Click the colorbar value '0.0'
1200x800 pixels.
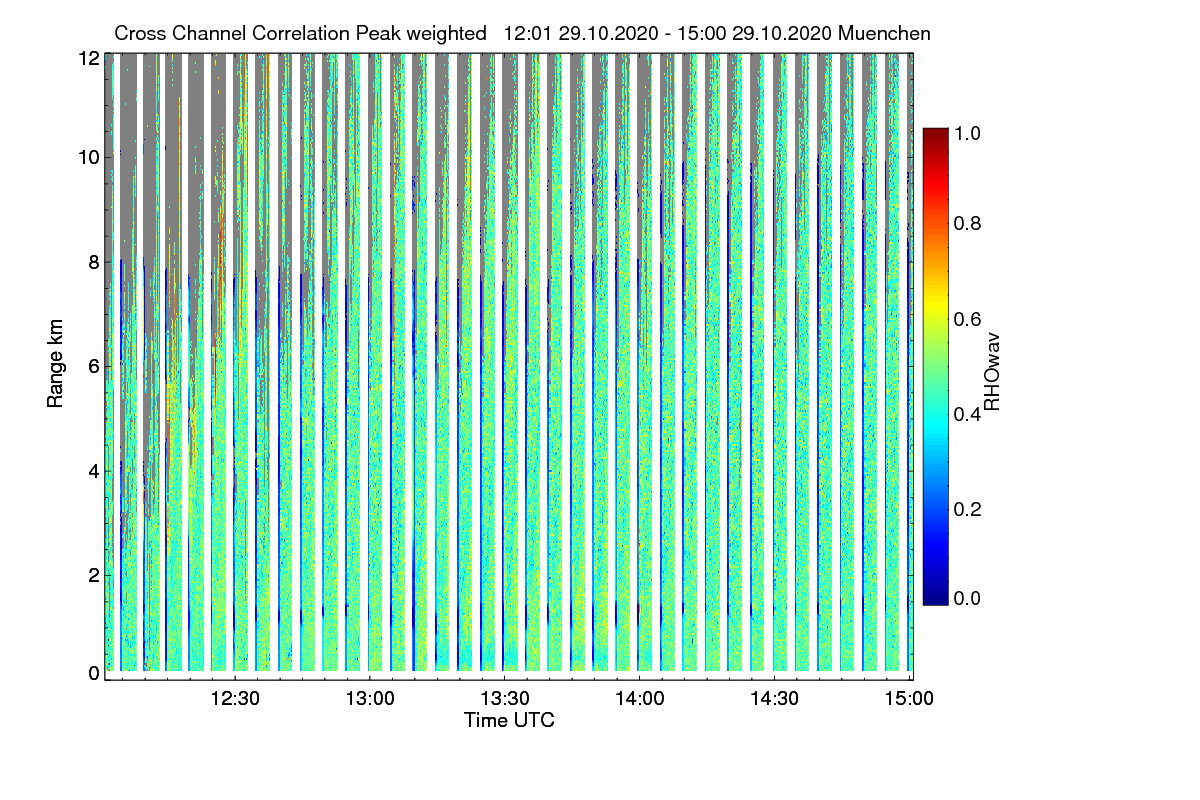(967, 598)
